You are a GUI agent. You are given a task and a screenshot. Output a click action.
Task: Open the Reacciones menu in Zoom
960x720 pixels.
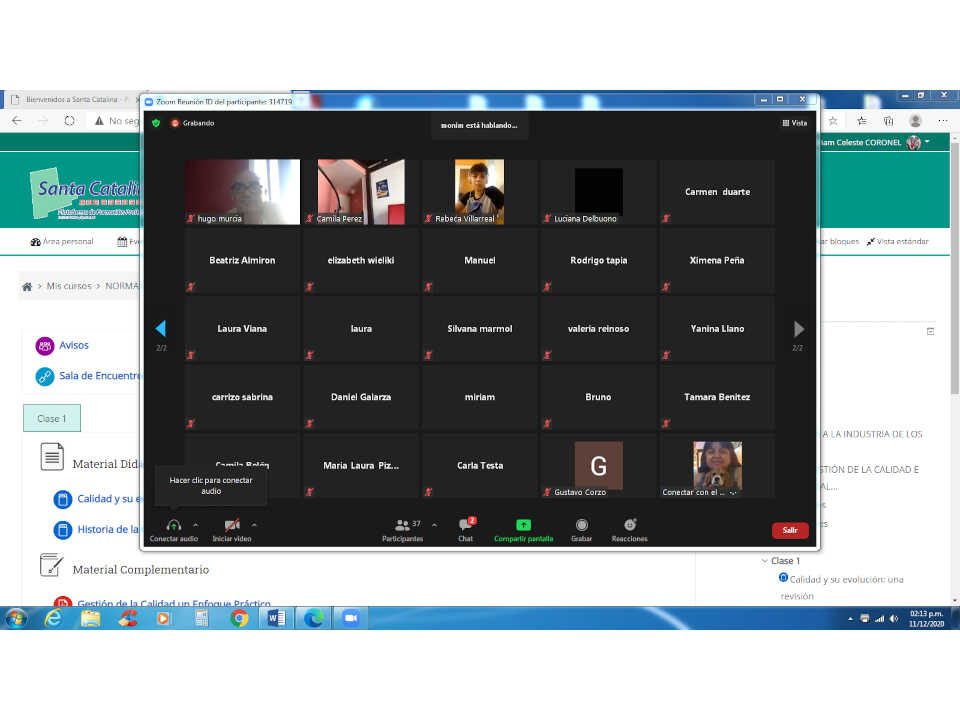click(x=629, y=530)
